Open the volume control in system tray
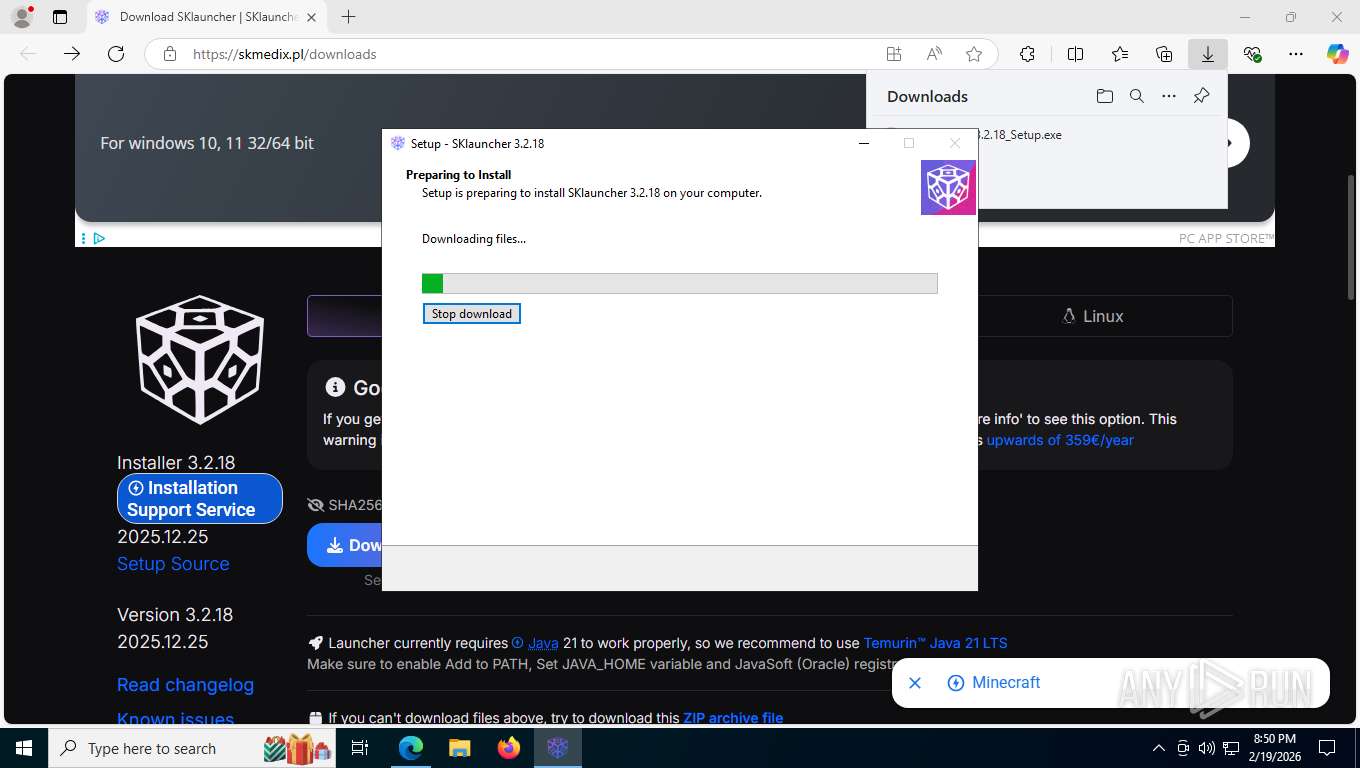The image size is (1360, 768). tap(1207, 748)
